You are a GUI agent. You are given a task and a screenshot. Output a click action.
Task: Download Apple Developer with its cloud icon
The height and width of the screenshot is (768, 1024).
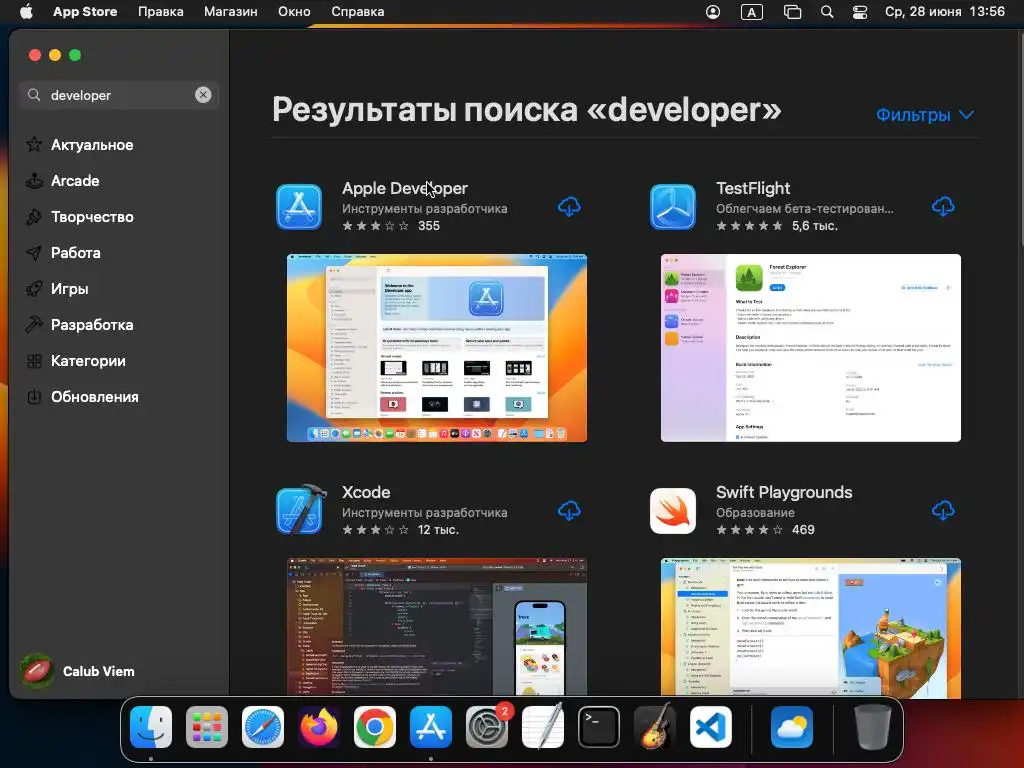(x=569, y=207)
